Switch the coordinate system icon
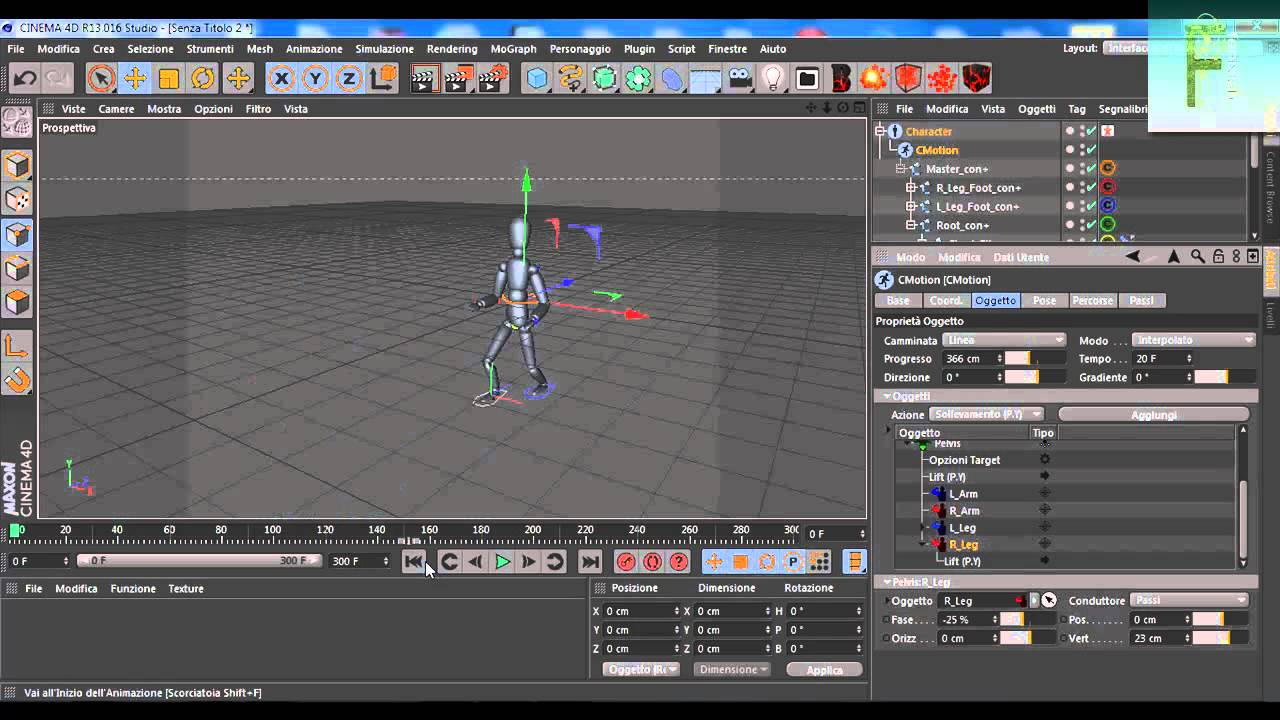Image resolution: width=1280 pixels, height=720 pixels. tap(383, 78)
